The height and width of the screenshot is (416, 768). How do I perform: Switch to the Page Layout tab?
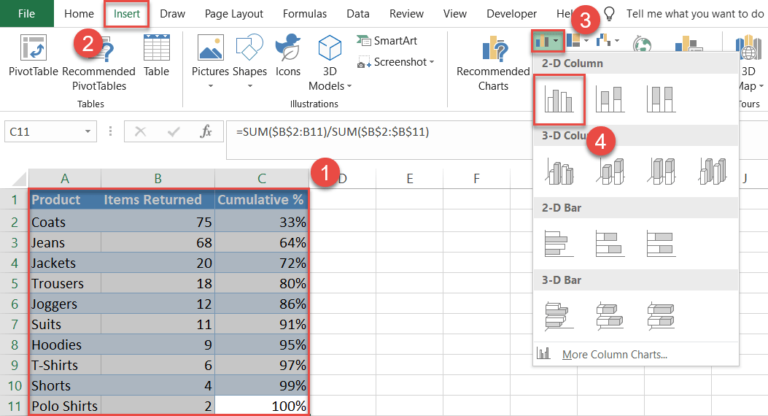tap(233, 14)
